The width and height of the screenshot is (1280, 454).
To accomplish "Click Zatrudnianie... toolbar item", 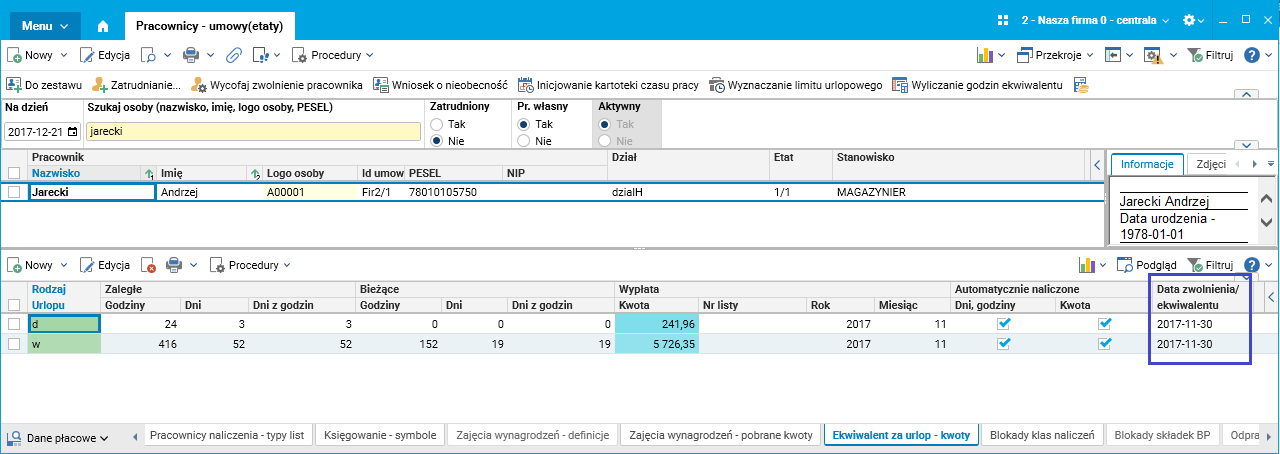I will [x=136, y=85].
